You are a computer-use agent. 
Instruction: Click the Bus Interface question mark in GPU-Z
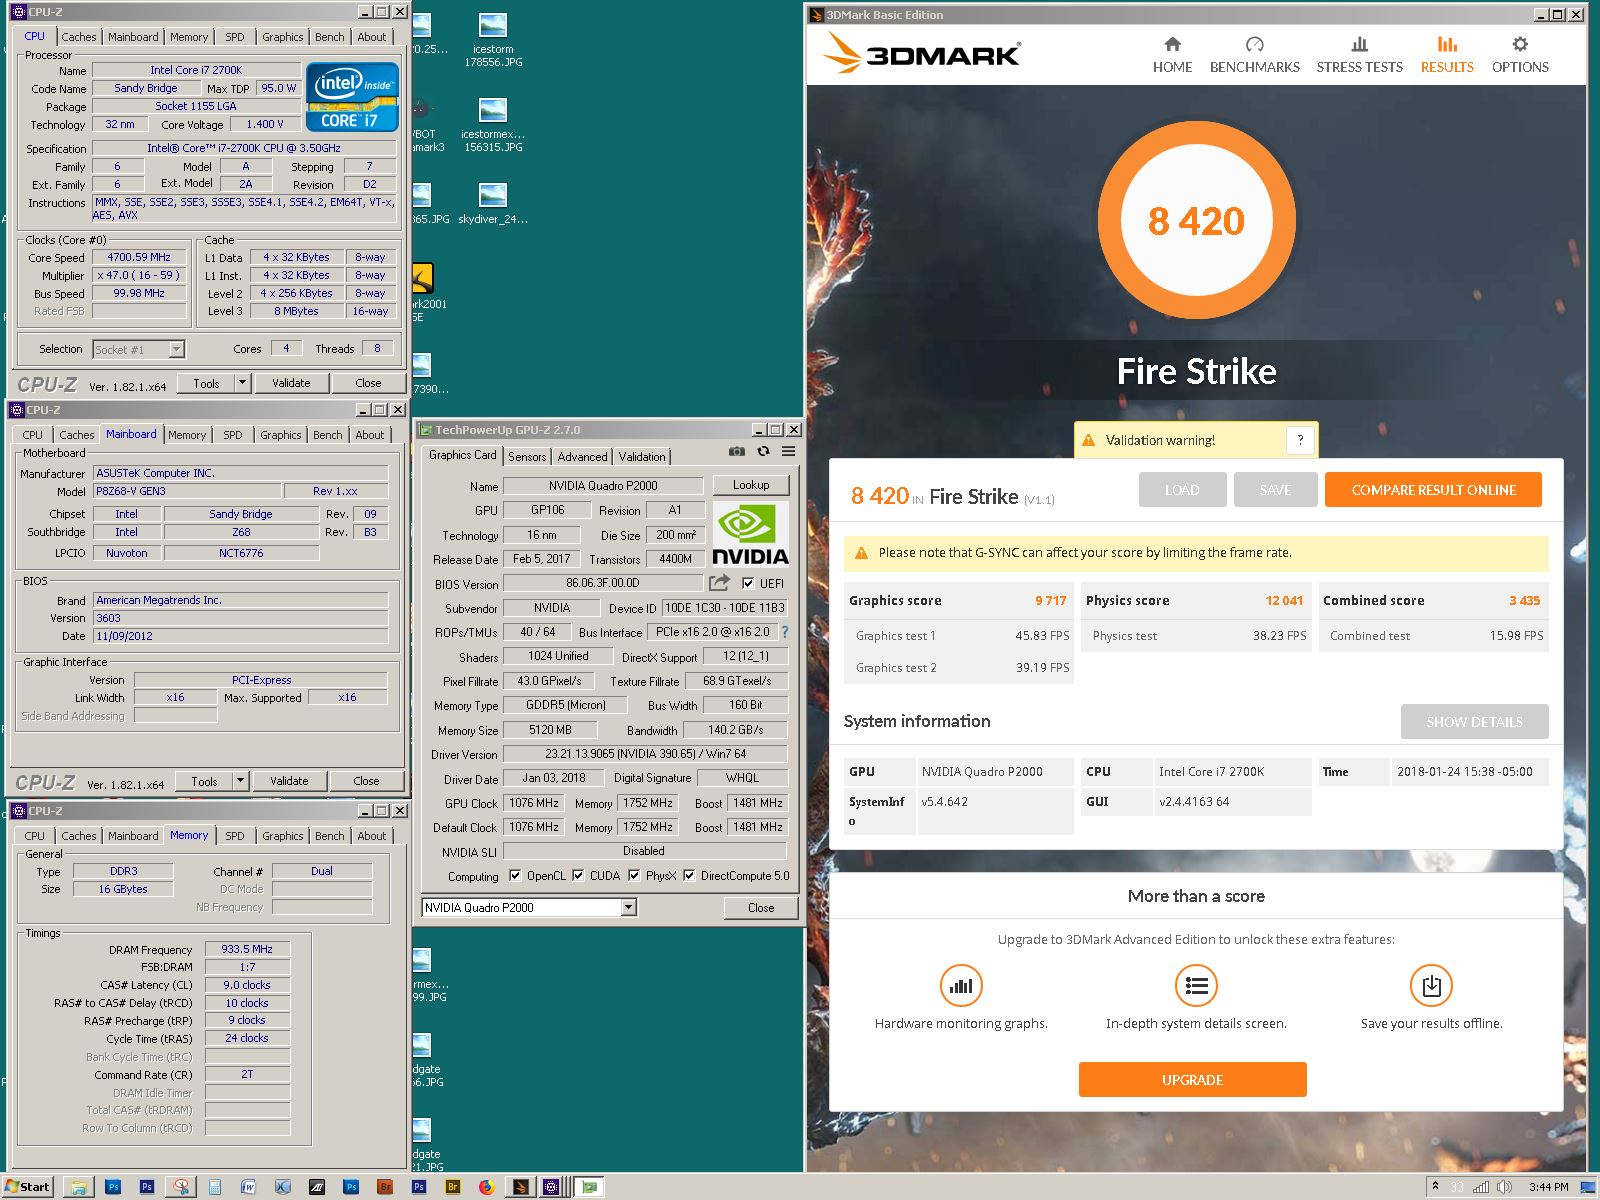coord(785,632)
